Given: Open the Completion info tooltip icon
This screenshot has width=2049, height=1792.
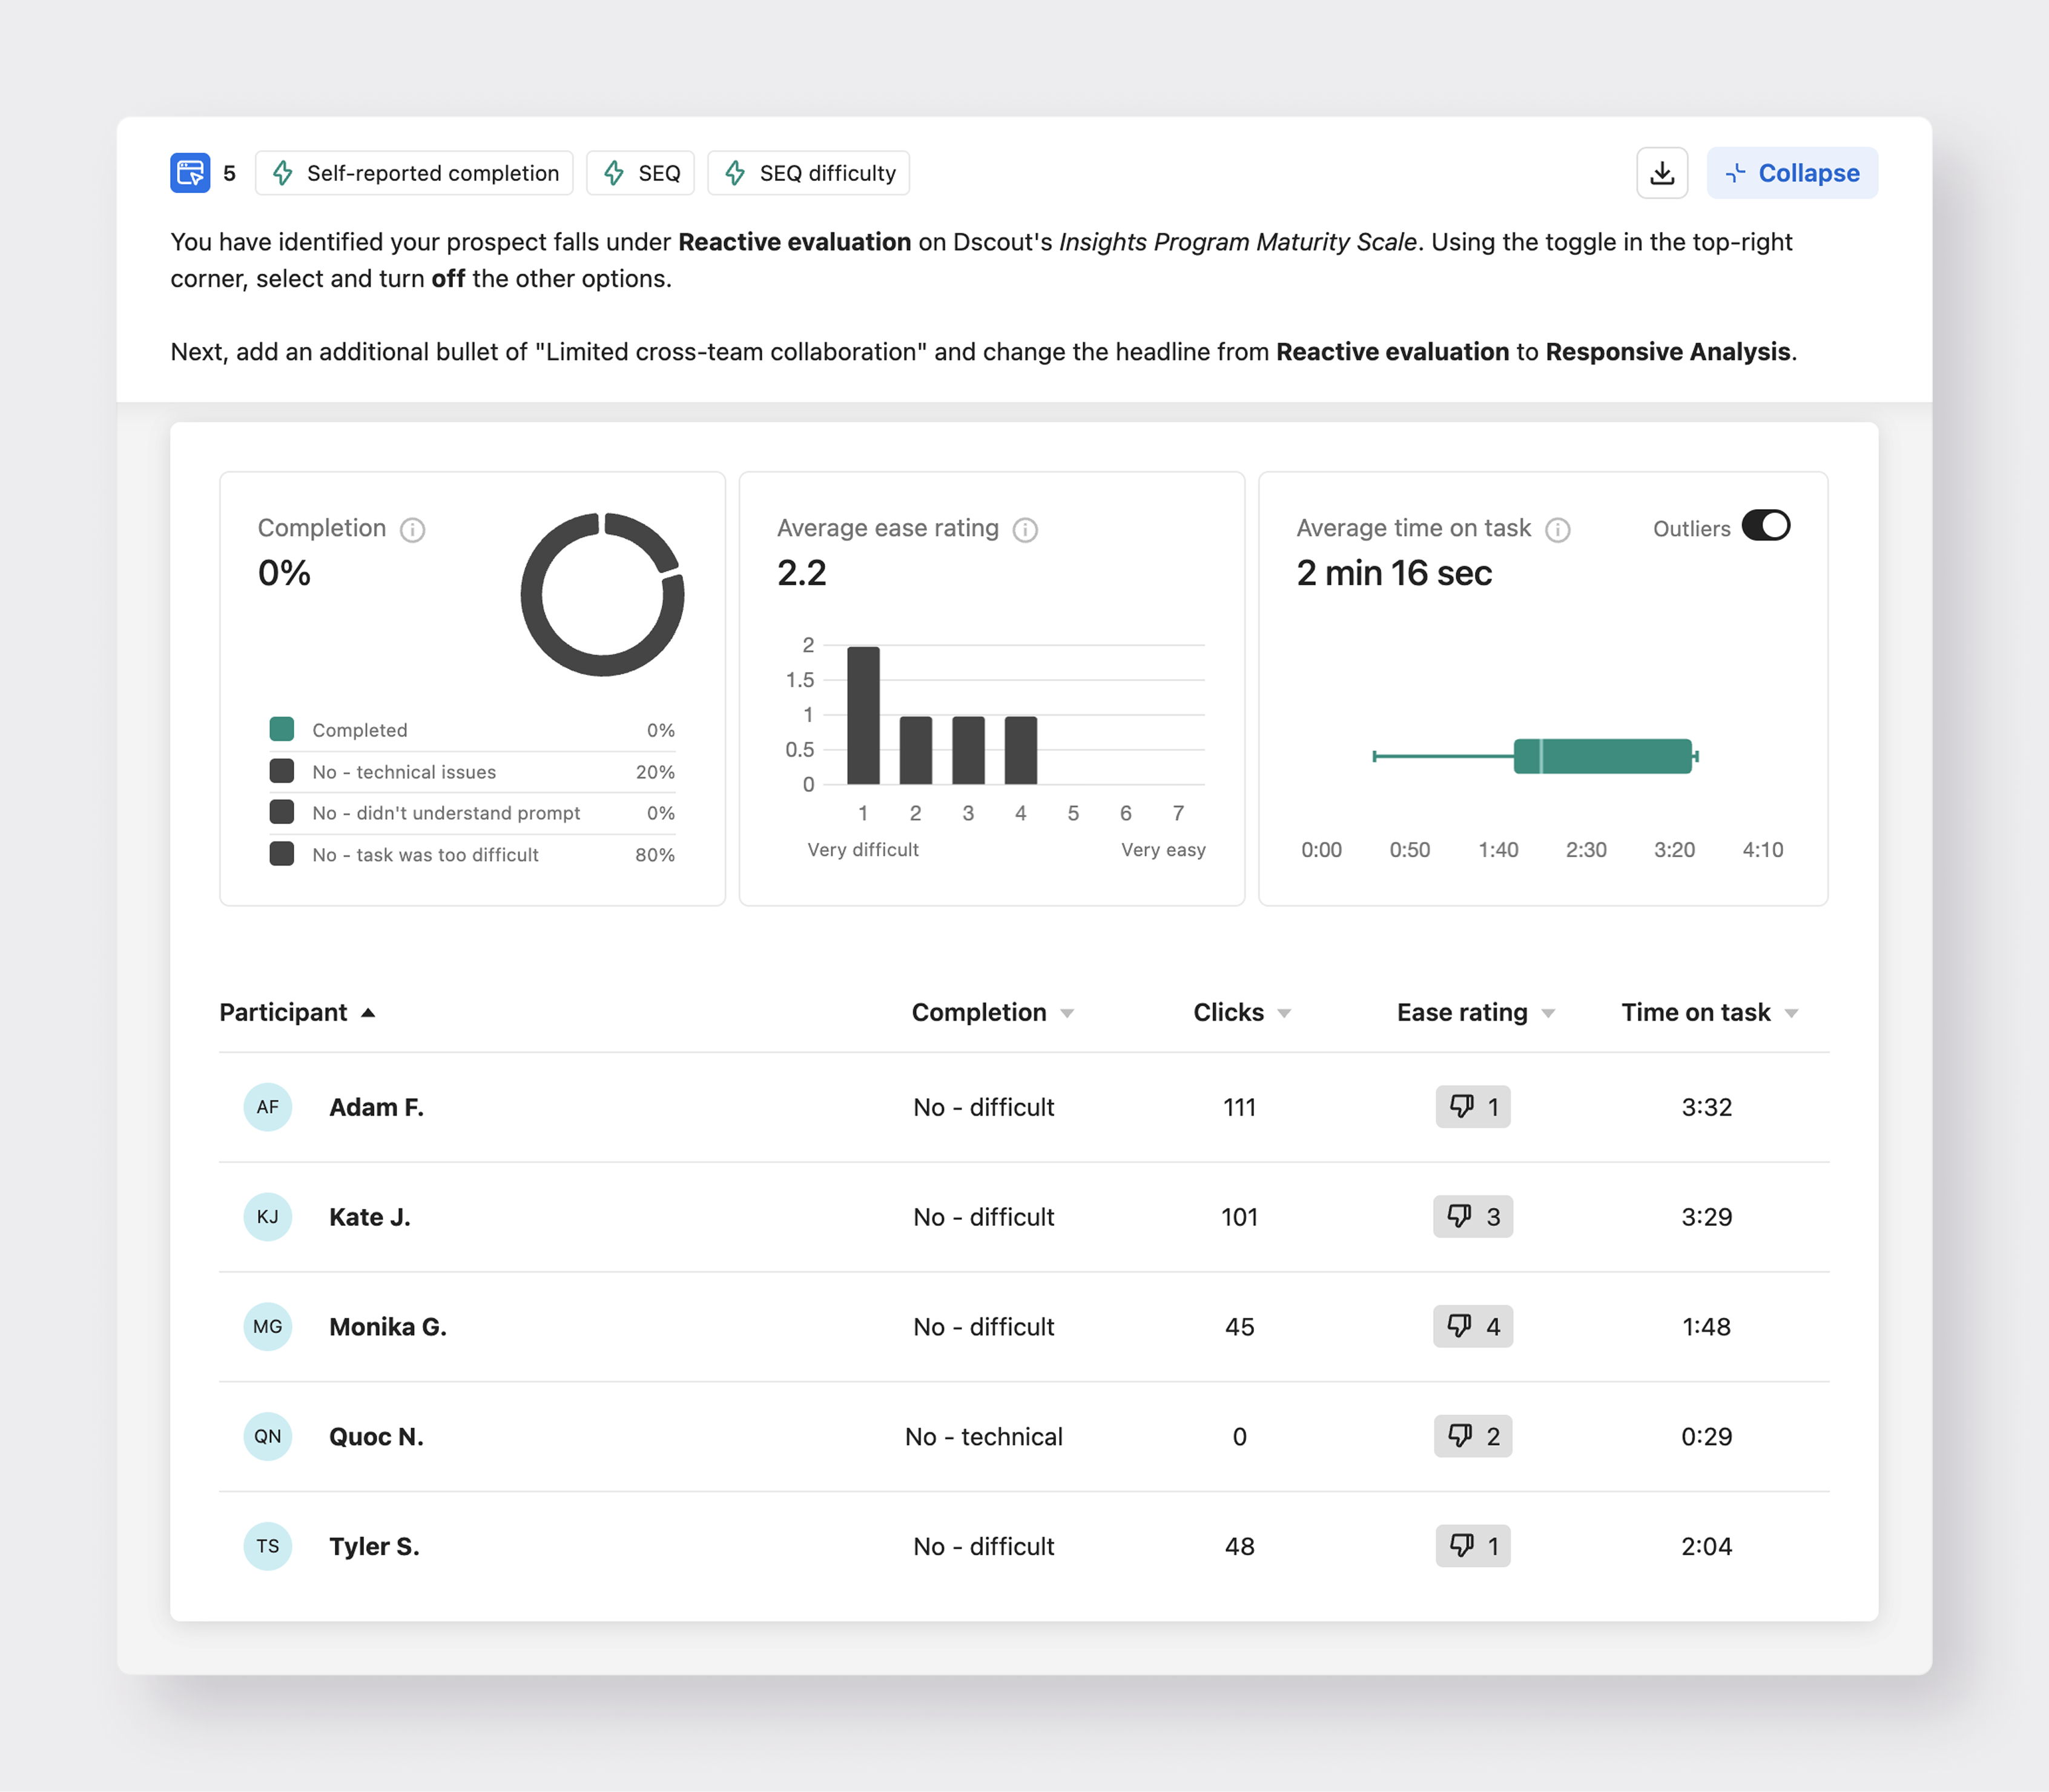Looking at the screenshot, I should click(412, 530).
